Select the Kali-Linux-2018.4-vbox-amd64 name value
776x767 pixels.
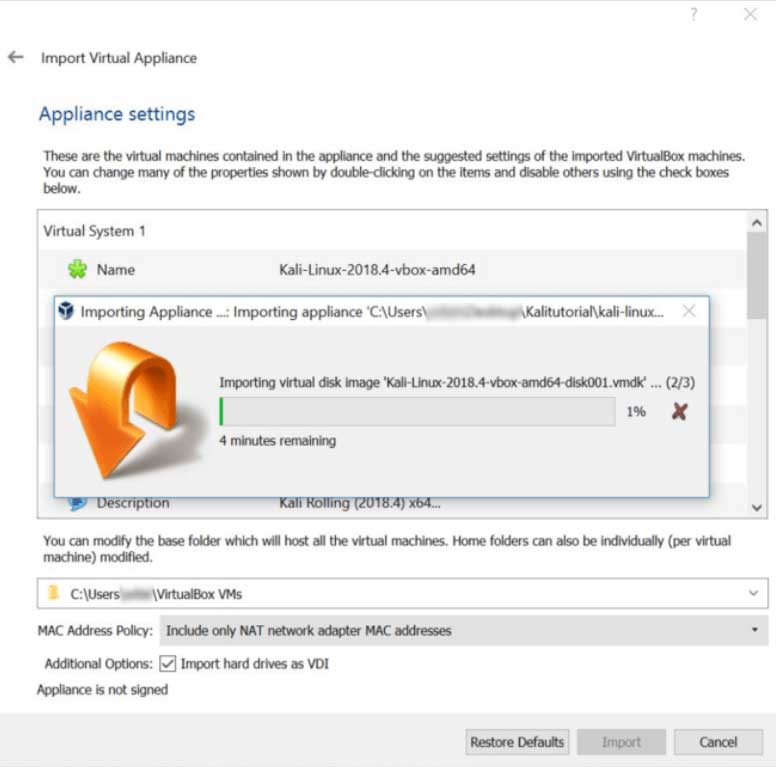point(377,270)
